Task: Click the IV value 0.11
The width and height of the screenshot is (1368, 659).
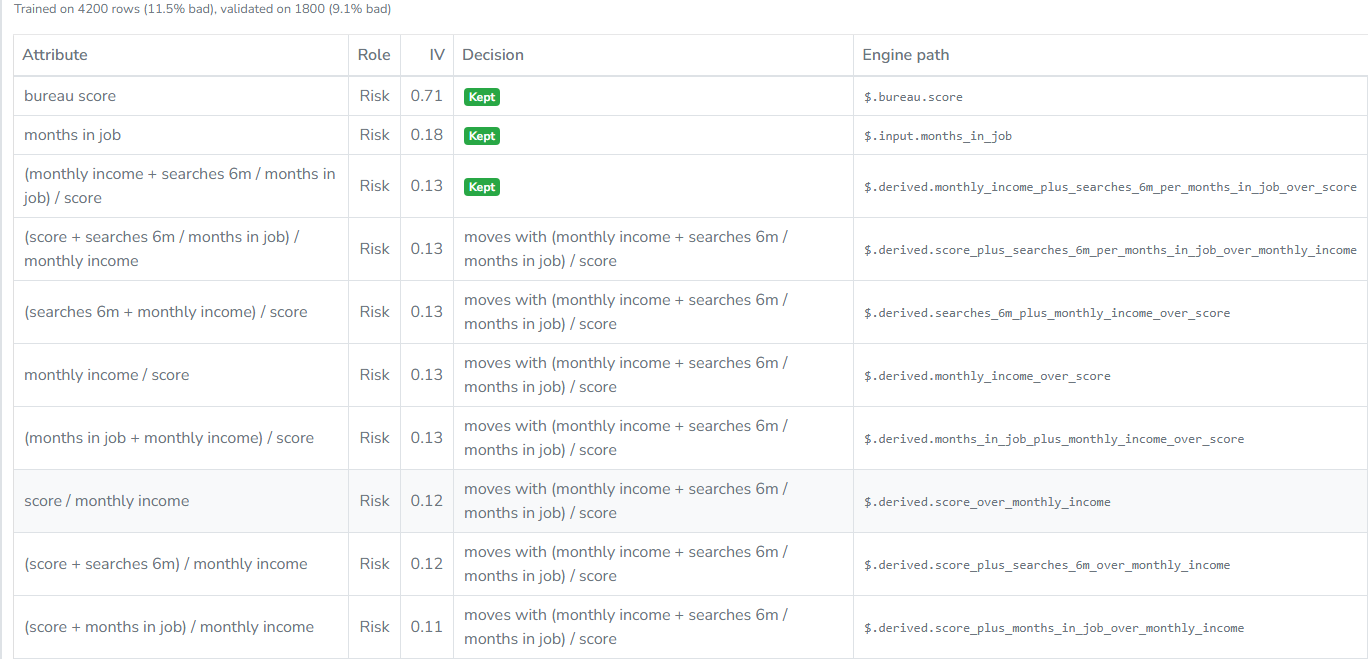Action: (427, 627)
